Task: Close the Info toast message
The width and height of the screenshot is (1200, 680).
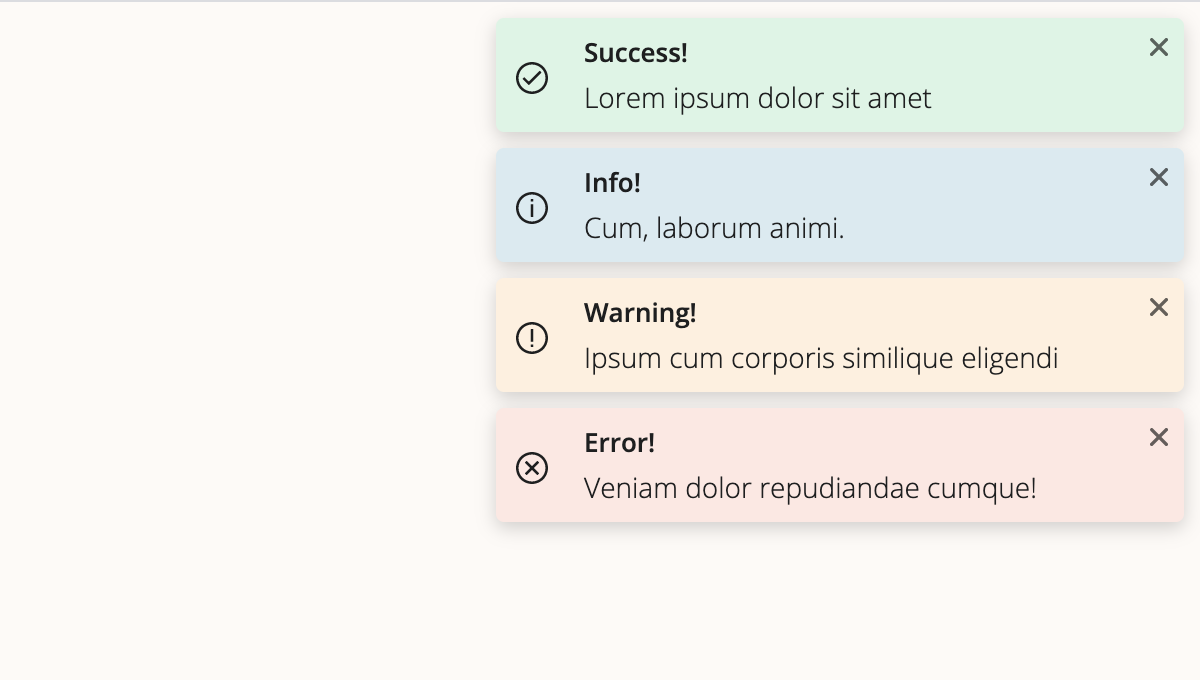Action: [1159, 177]
